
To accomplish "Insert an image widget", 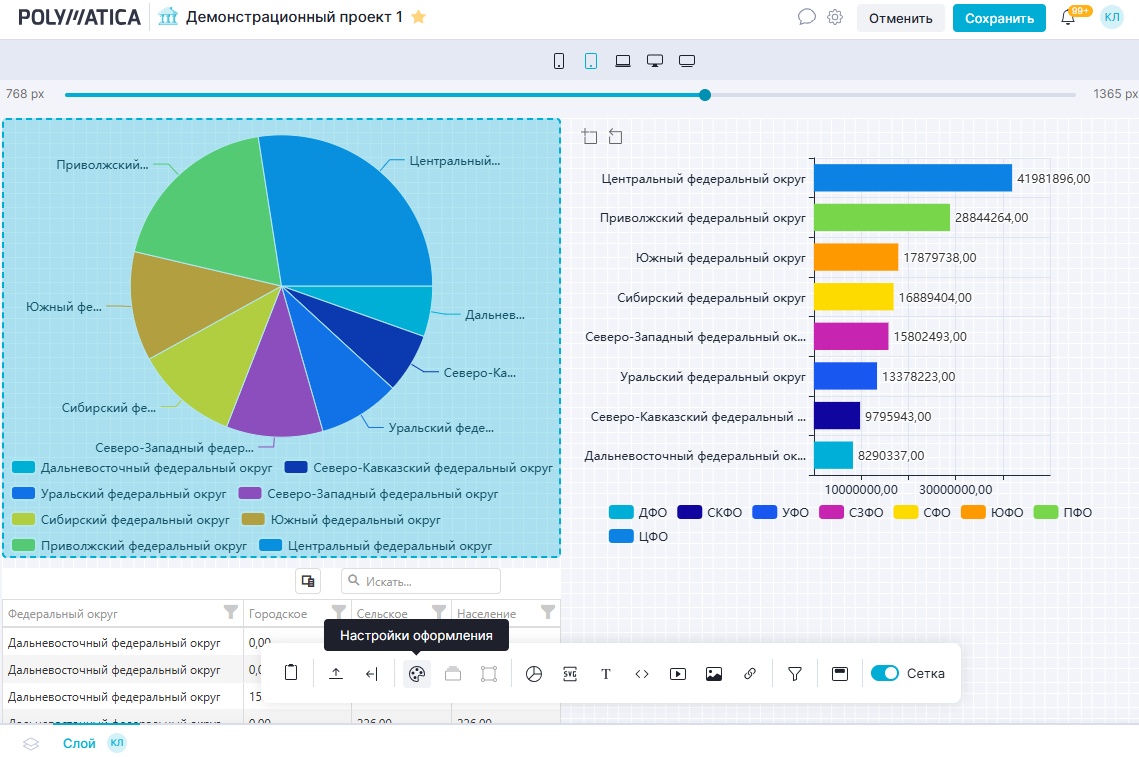I will (714, 674).
